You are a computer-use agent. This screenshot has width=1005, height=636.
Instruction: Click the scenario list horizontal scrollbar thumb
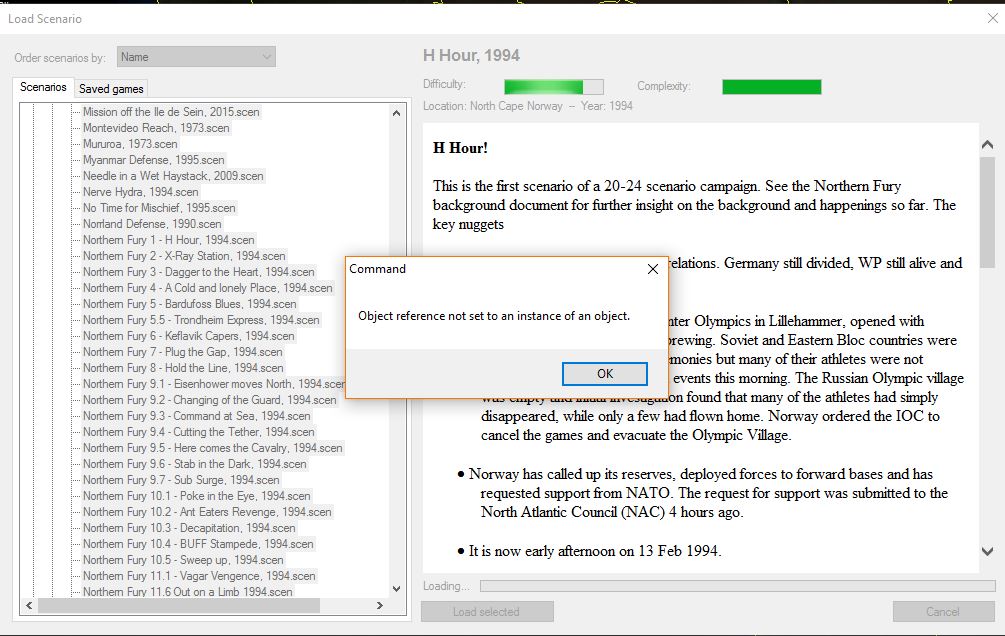coord(179,605)
